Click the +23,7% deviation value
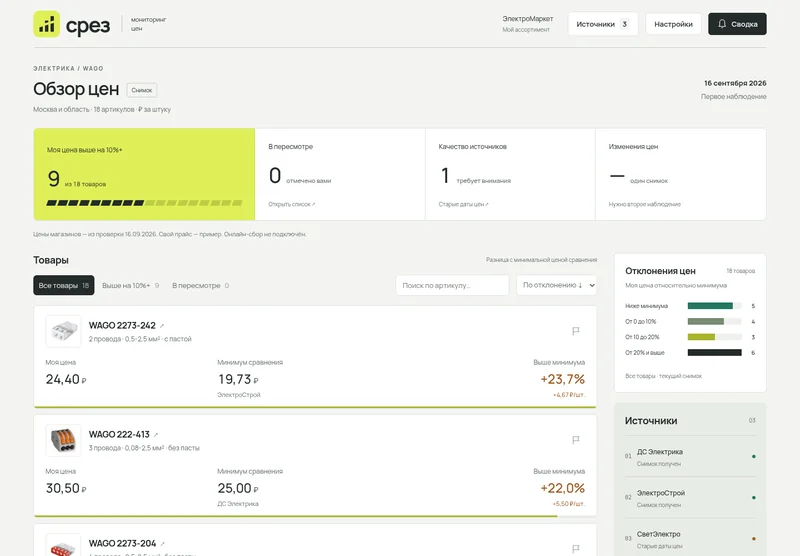Screen dimensions: 800x556 (563, 379)
